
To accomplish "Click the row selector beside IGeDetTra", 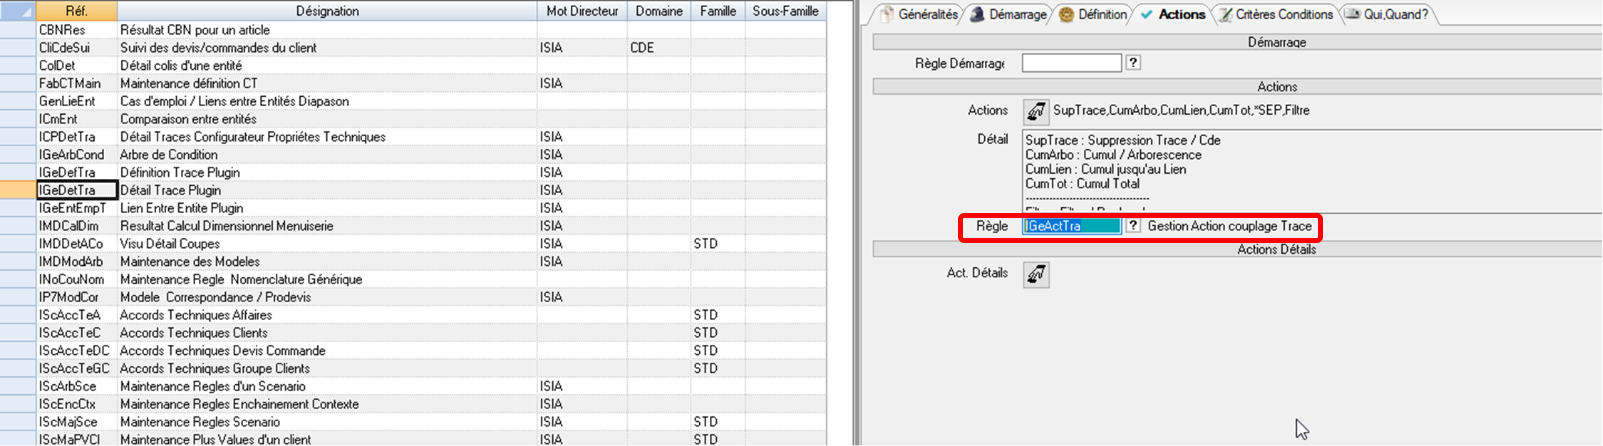I will (17, 190).
